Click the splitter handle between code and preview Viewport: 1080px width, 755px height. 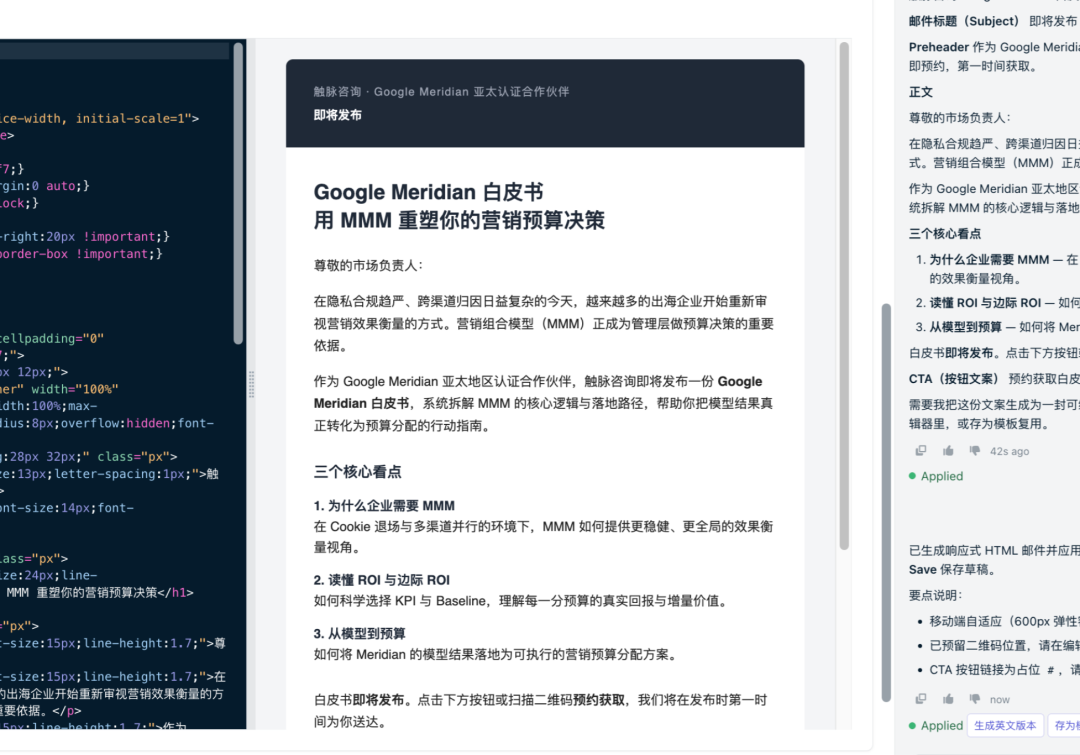(x=251, y=384)
